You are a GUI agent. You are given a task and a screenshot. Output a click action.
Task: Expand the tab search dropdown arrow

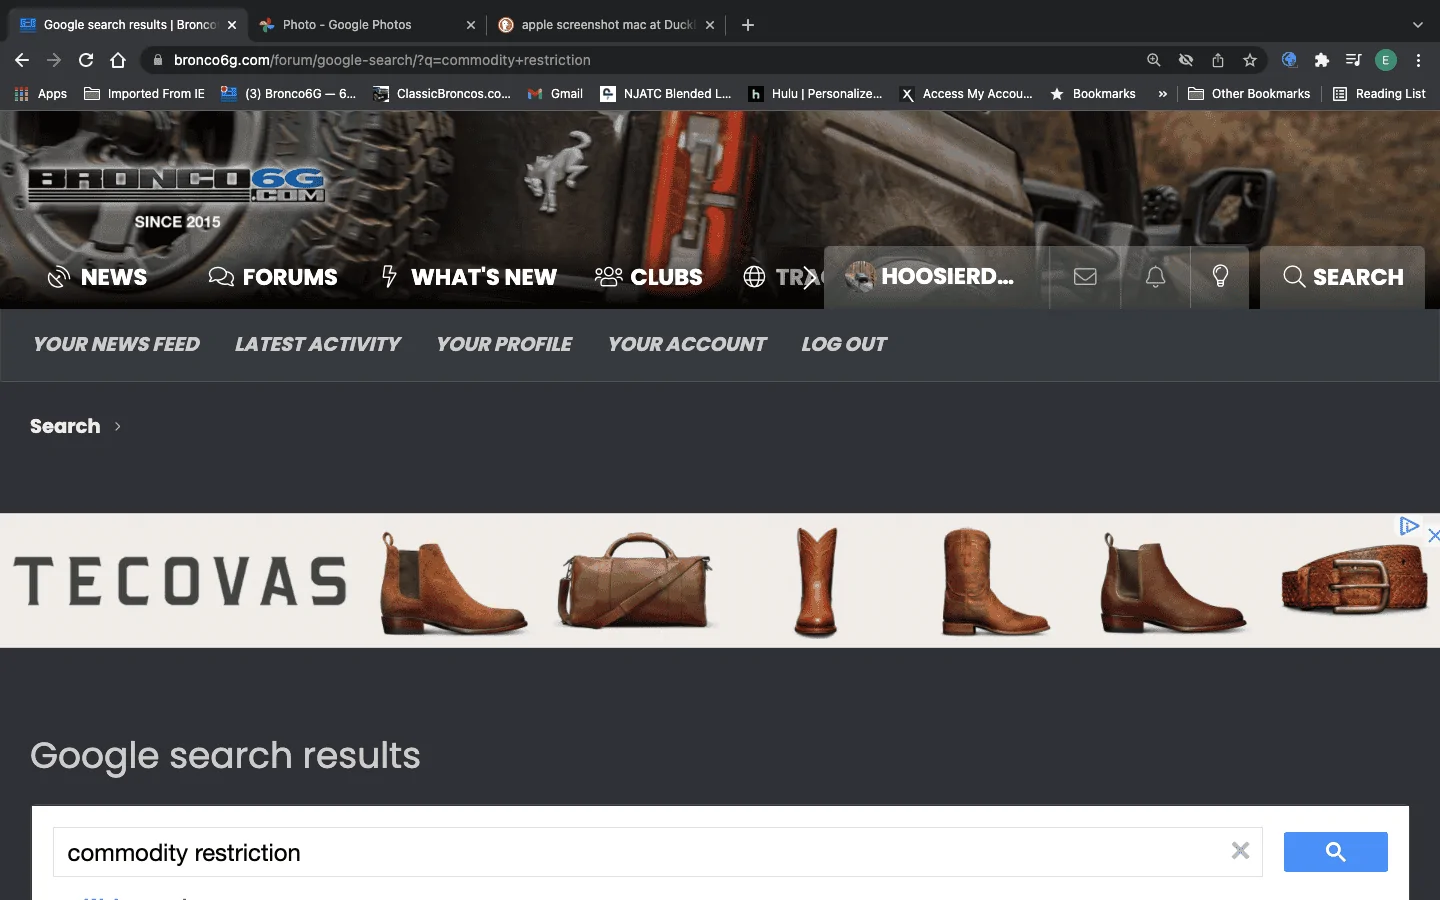[1417, 25]
